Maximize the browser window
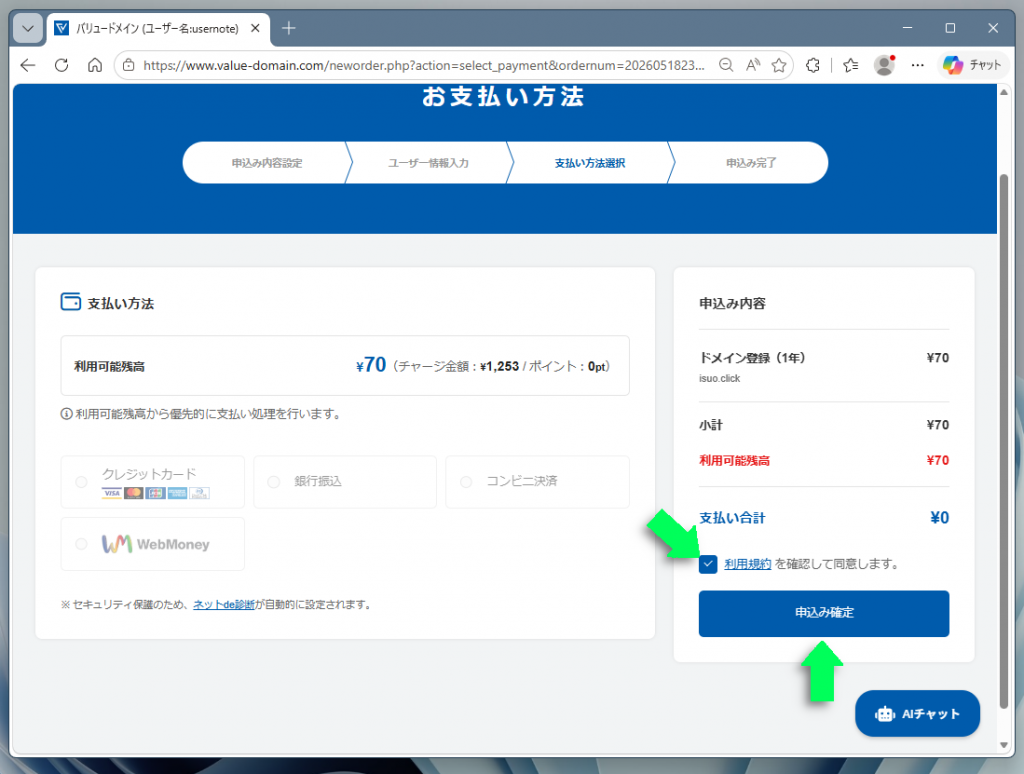1024x774 pixels. pyautogui.click(x=950, y=28)
